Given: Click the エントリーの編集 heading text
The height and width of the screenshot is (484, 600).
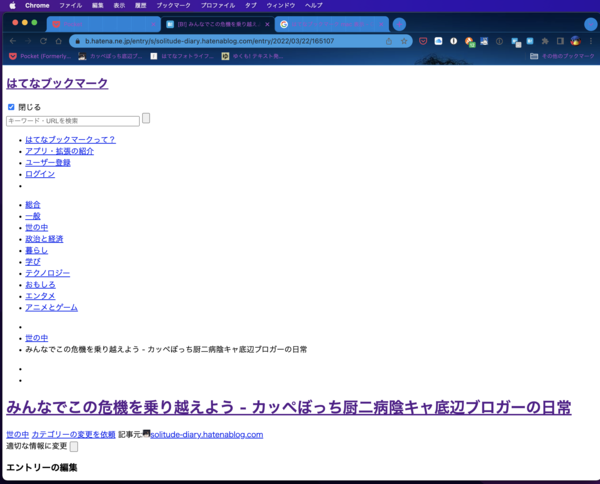Looking at the screenshot, I should tap(42, 468).
